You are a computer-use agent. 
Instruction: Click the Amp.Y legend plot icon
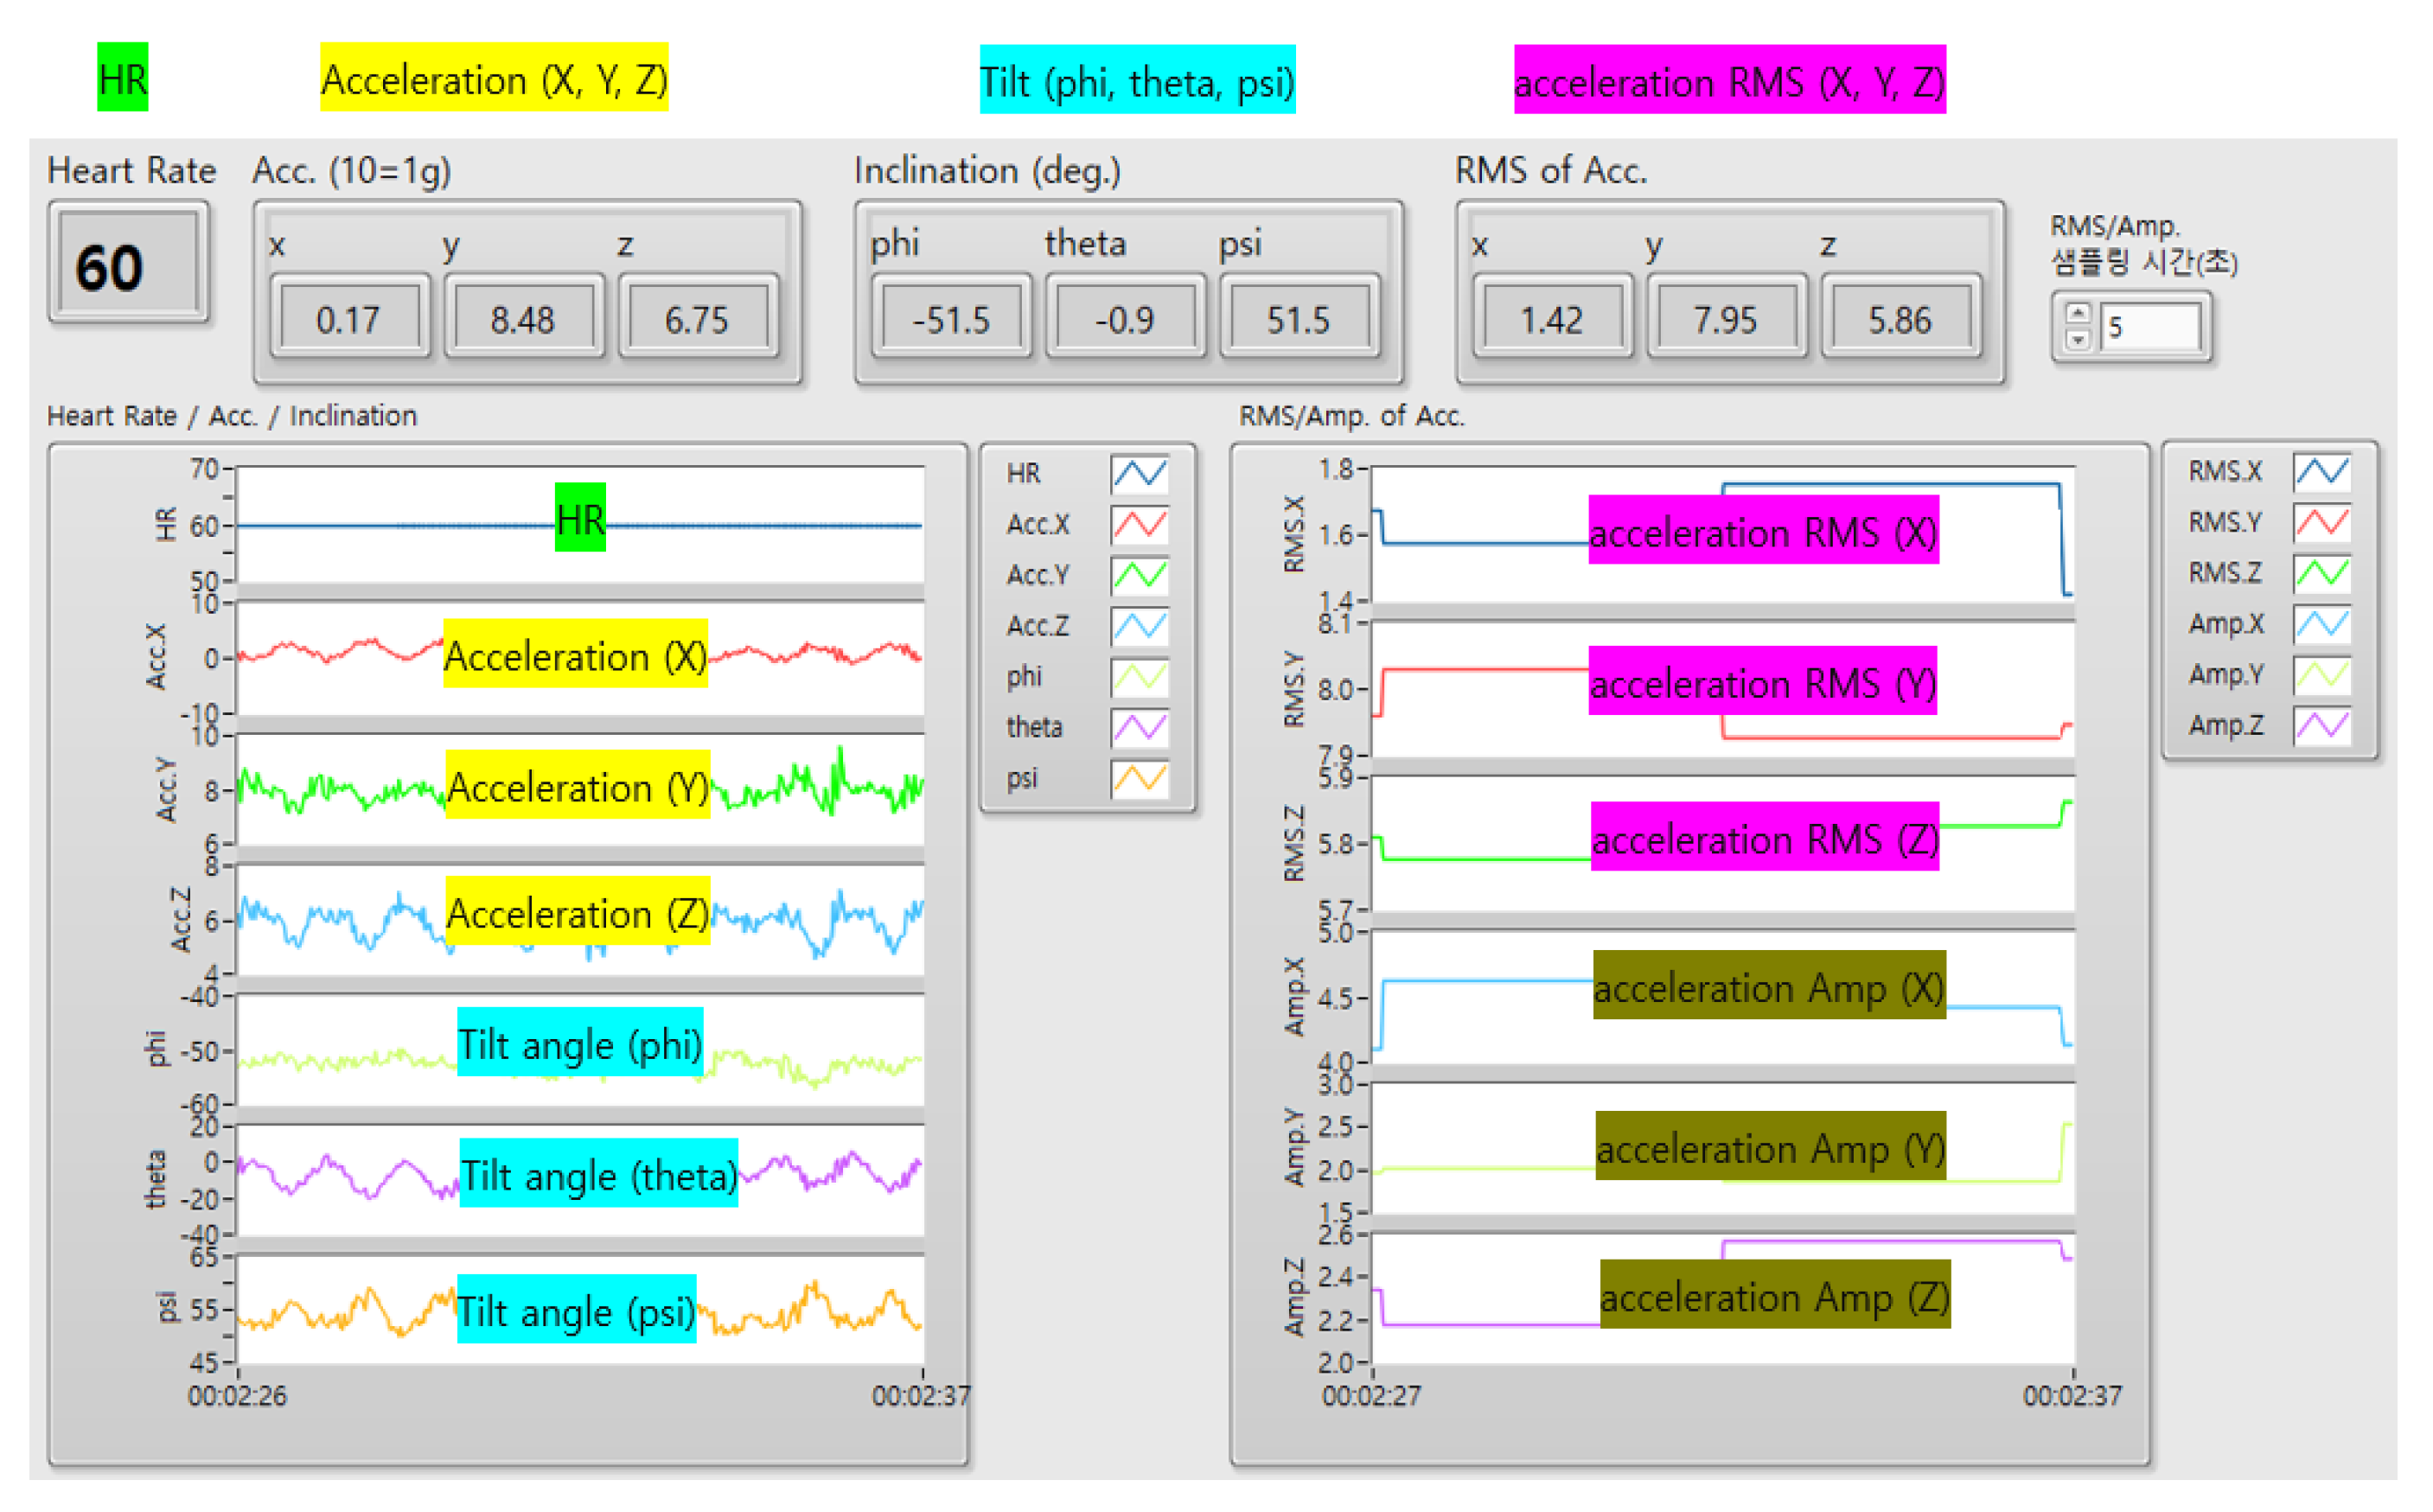(2321, 675)
